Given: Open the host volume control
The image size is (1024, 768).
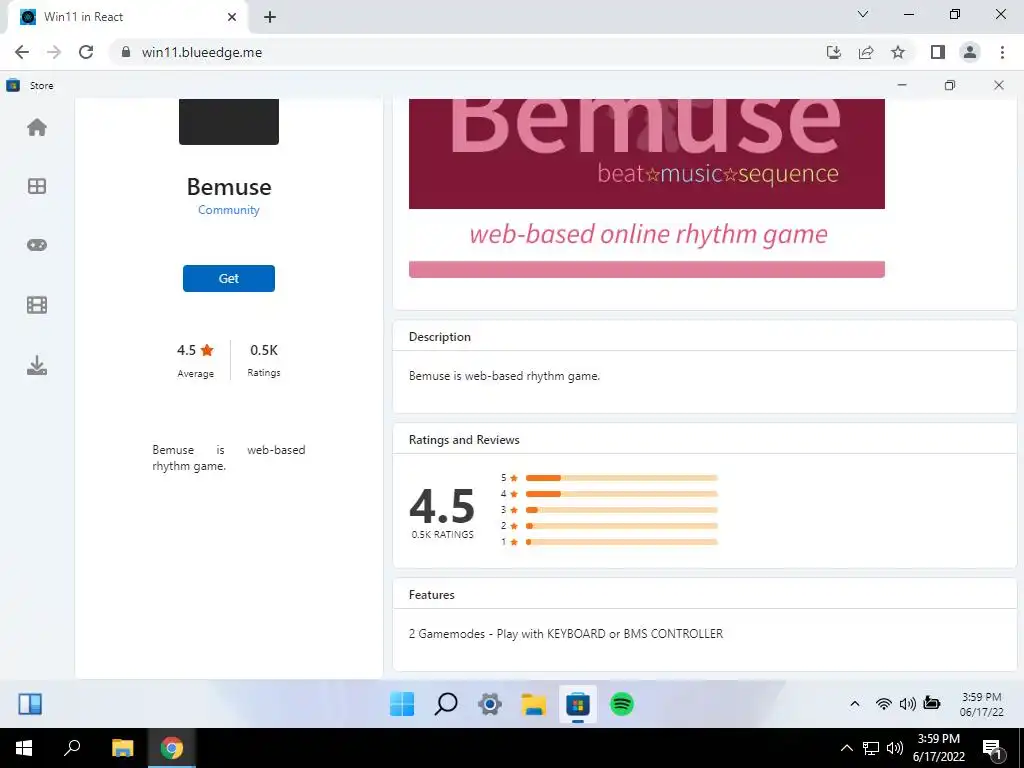Looking at the screenshot, I should 895,748.
